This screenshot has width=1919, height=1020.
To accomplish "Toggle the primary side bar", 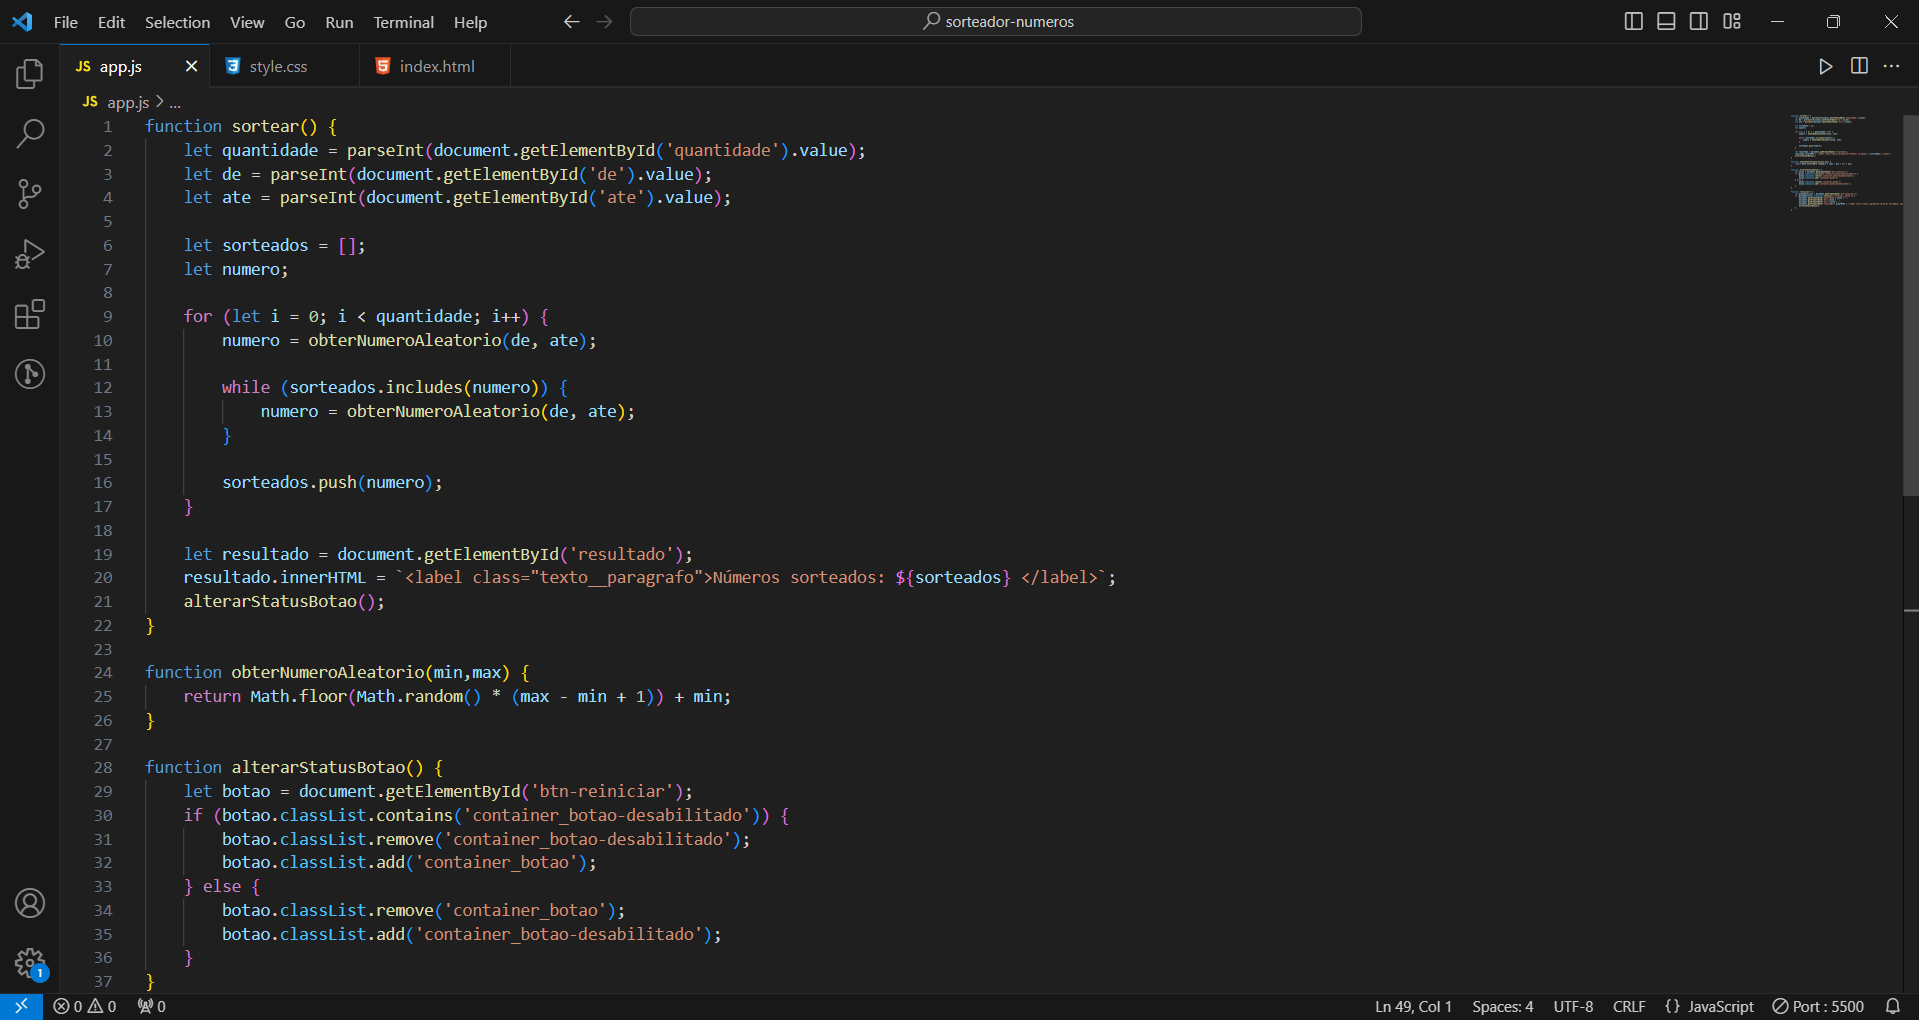I will click(x=1634, y=21).
